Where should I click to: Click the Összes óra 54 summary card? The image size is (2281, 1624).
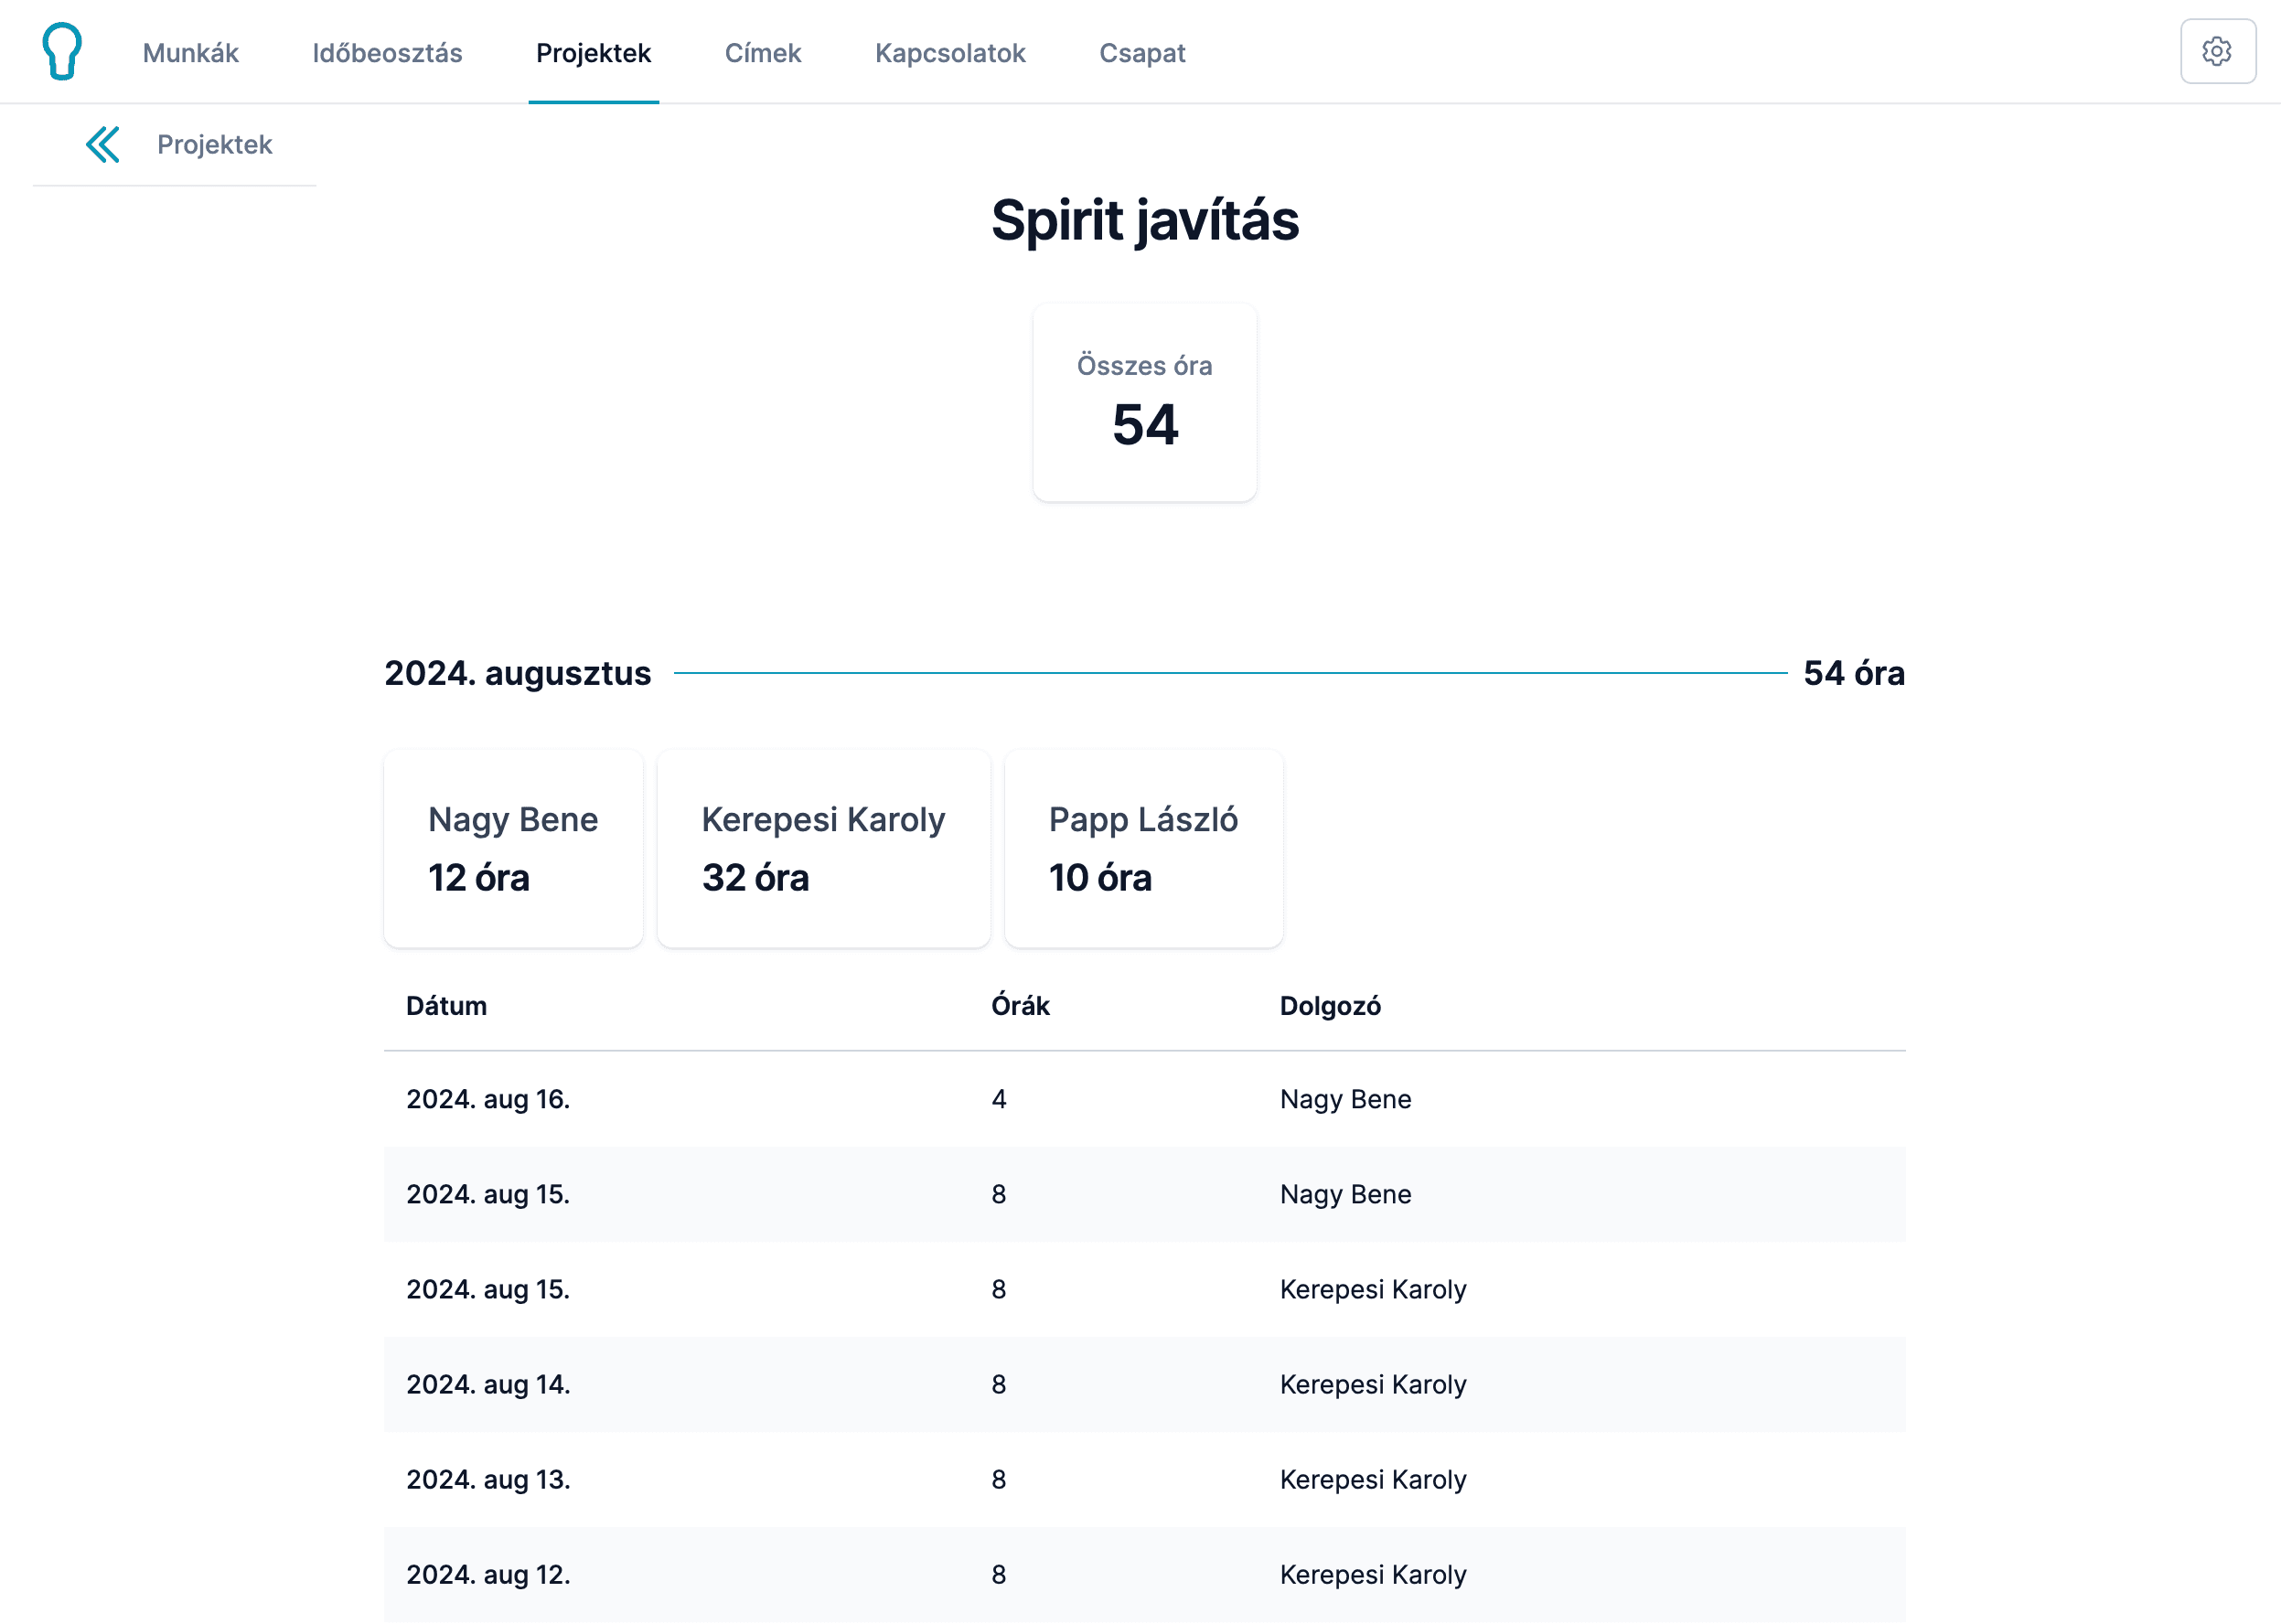[x=1144, y=402]
